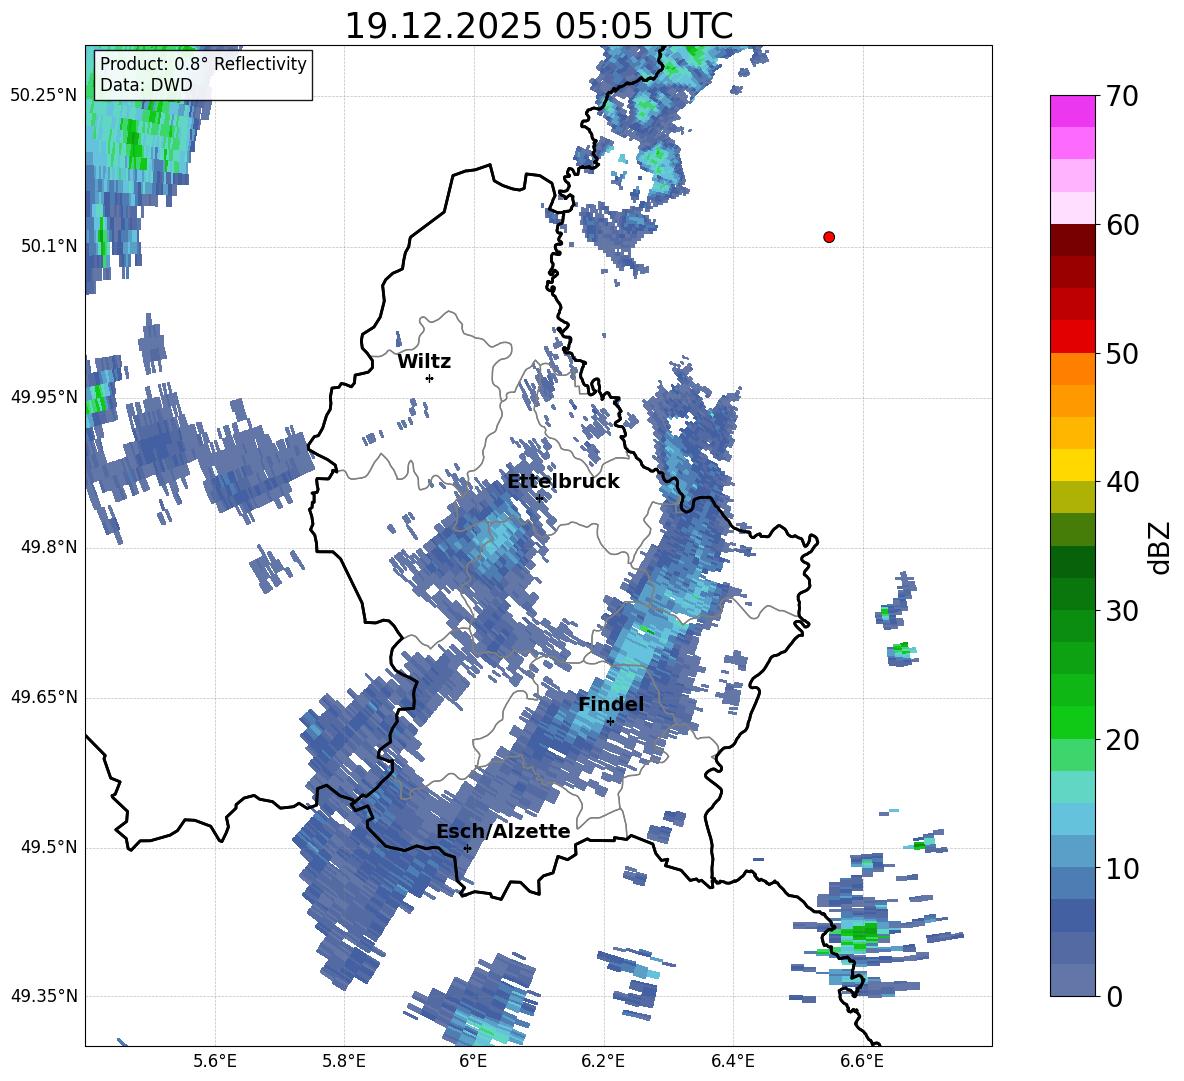Click the colorbar label 20
This screenshot has width=1184, height=1081.
click(1122, 740)
